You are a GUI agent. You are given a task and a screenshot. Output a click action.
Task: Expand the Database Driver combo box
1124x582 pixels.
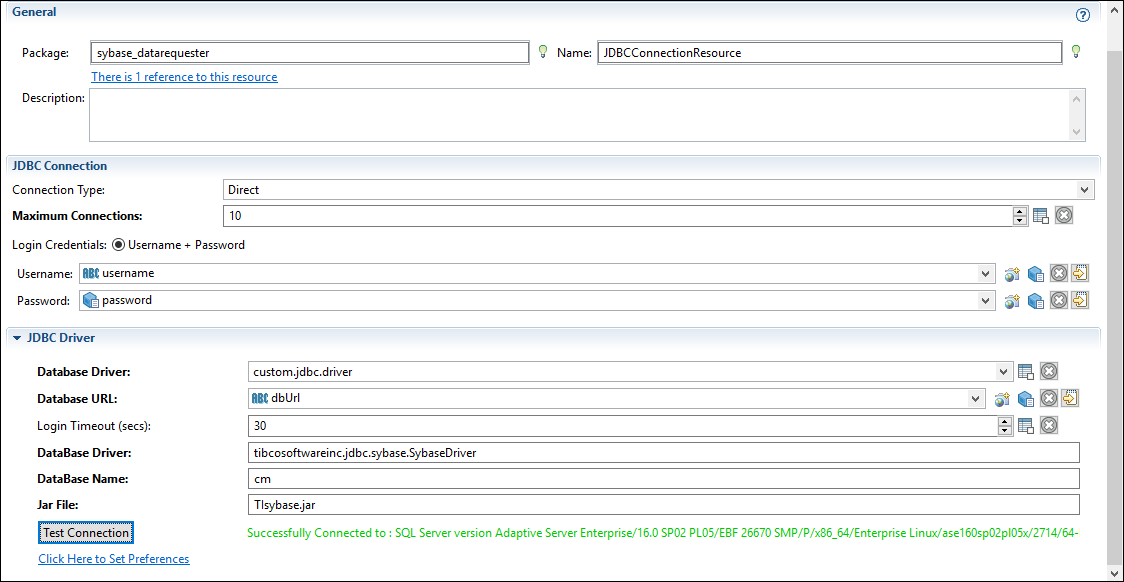[1004, 372]
